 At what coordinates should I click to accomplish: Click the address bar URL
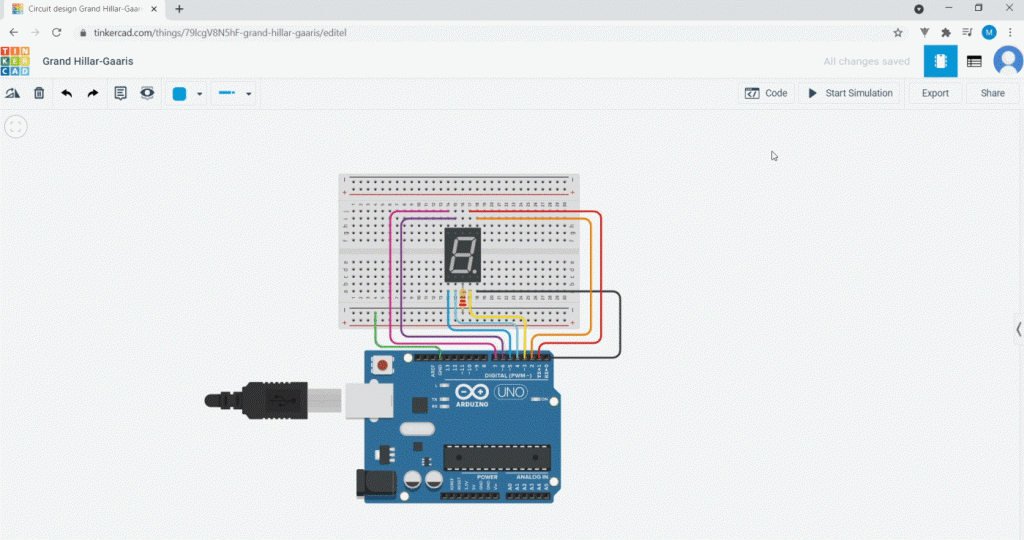click(x=220, y=33)
